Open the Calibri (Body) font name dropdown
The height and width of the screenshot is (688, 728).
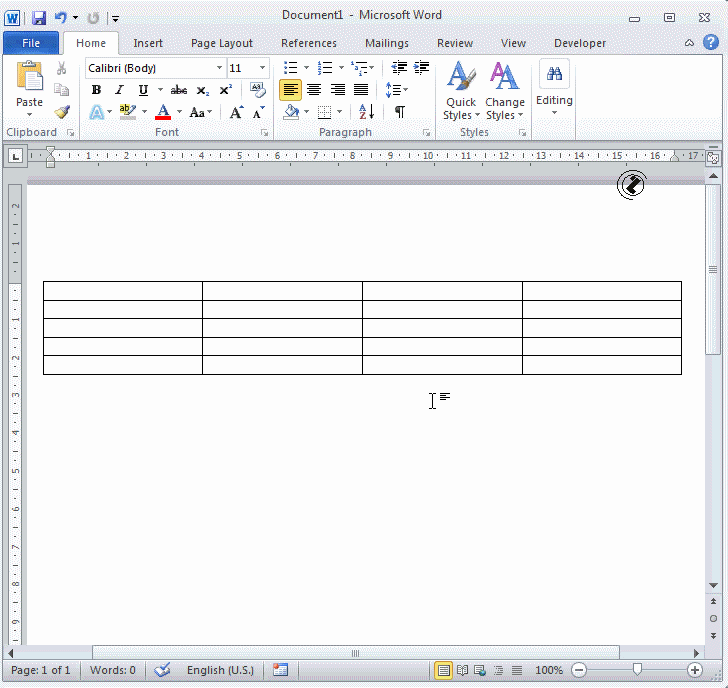(x=219, y=68)
